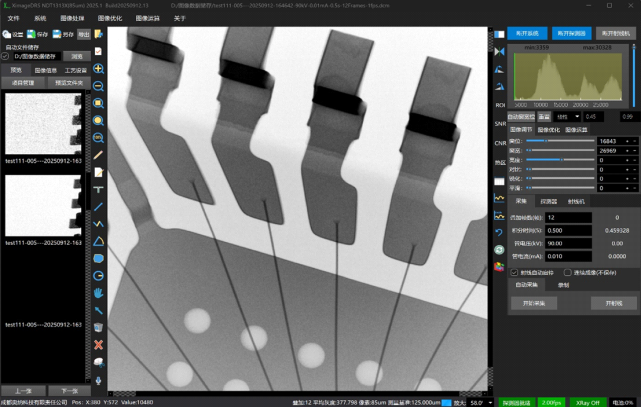Click the plus stepper beside 窗位 value
Viewport: 641px width, 407px height.
[x=627, y=141]
